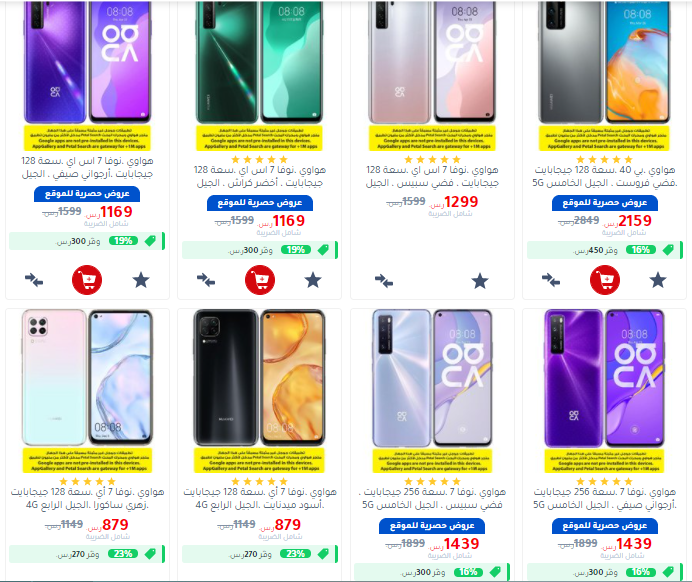
Task: Add purple Nova 7 SE to cart
Action: coord(87,280)
